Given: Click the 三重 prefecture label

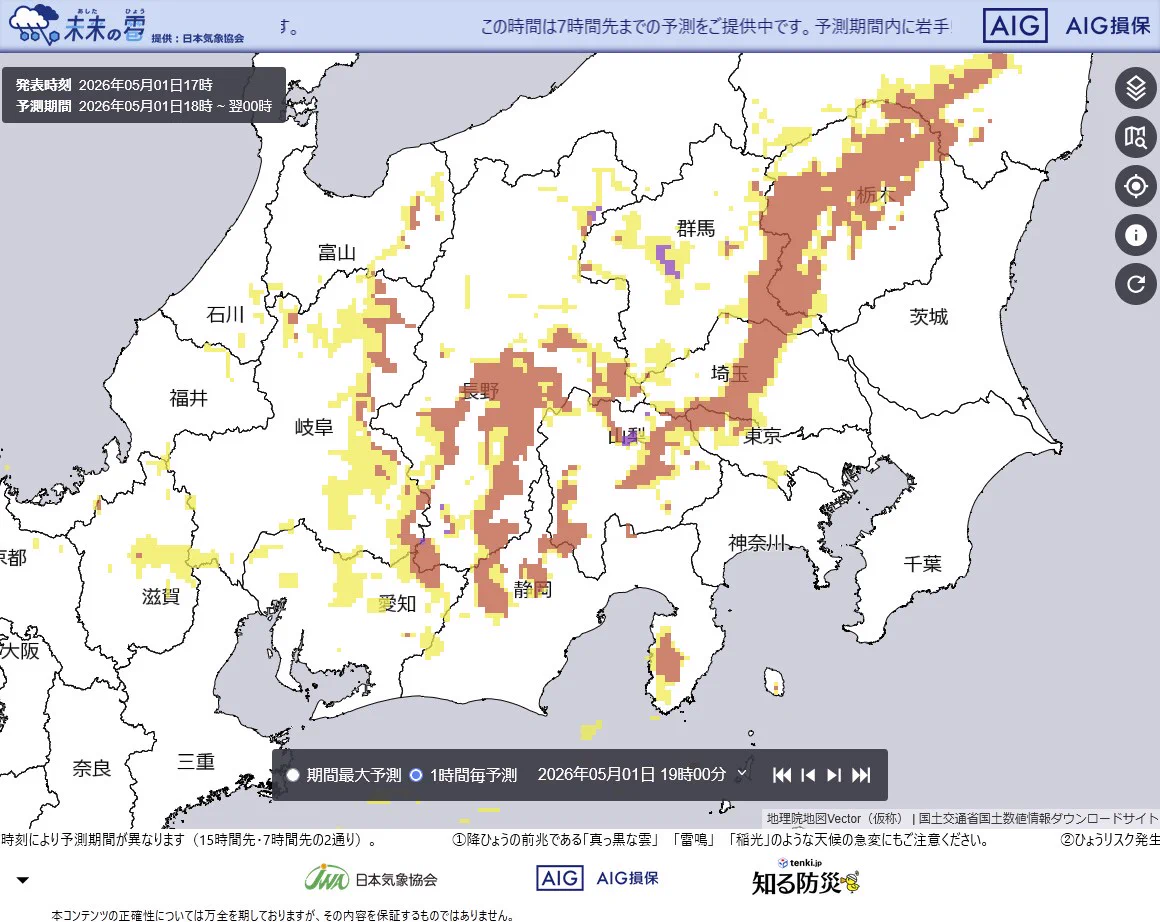Looking at the screenshot, I should click(x=196, y=761).
